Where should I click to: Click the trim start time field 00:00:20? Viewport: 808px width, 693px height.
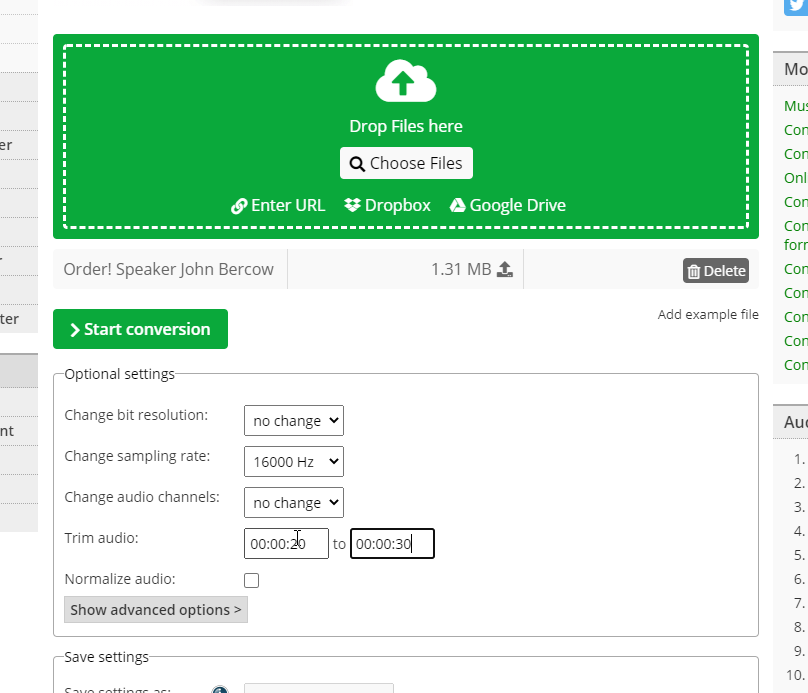coord(286,544)
